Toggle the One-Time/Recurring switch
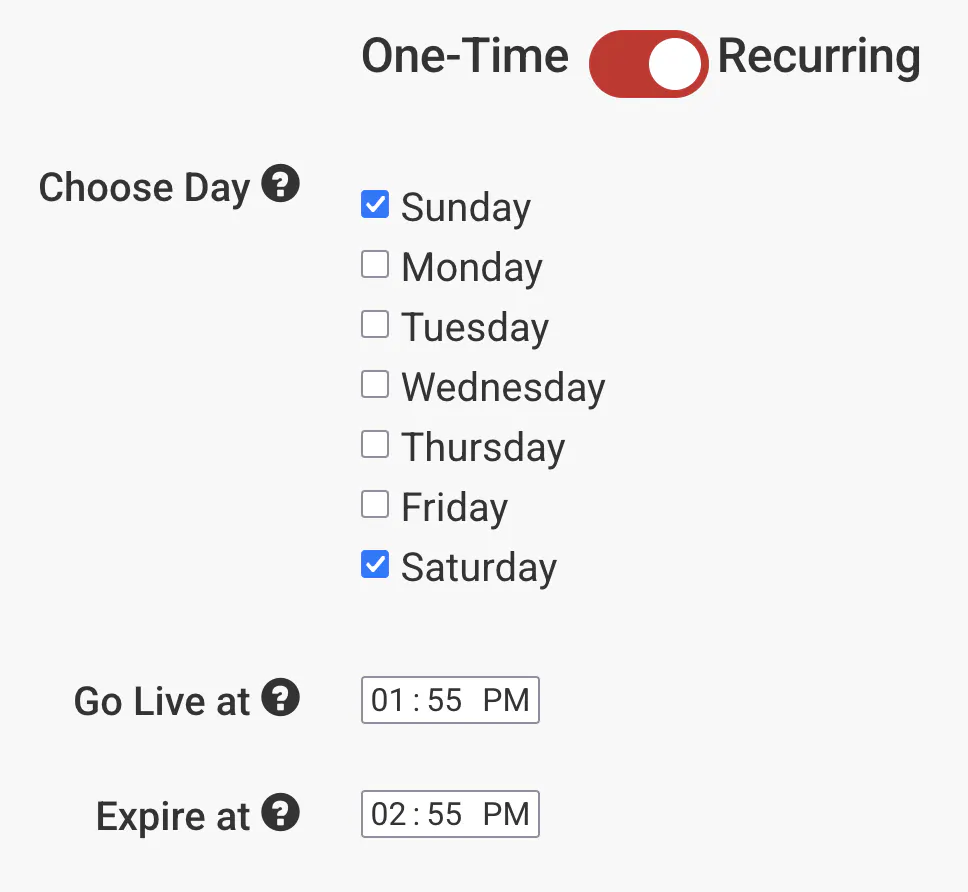Viewport: 968px width, 892px height. point(648,64)
